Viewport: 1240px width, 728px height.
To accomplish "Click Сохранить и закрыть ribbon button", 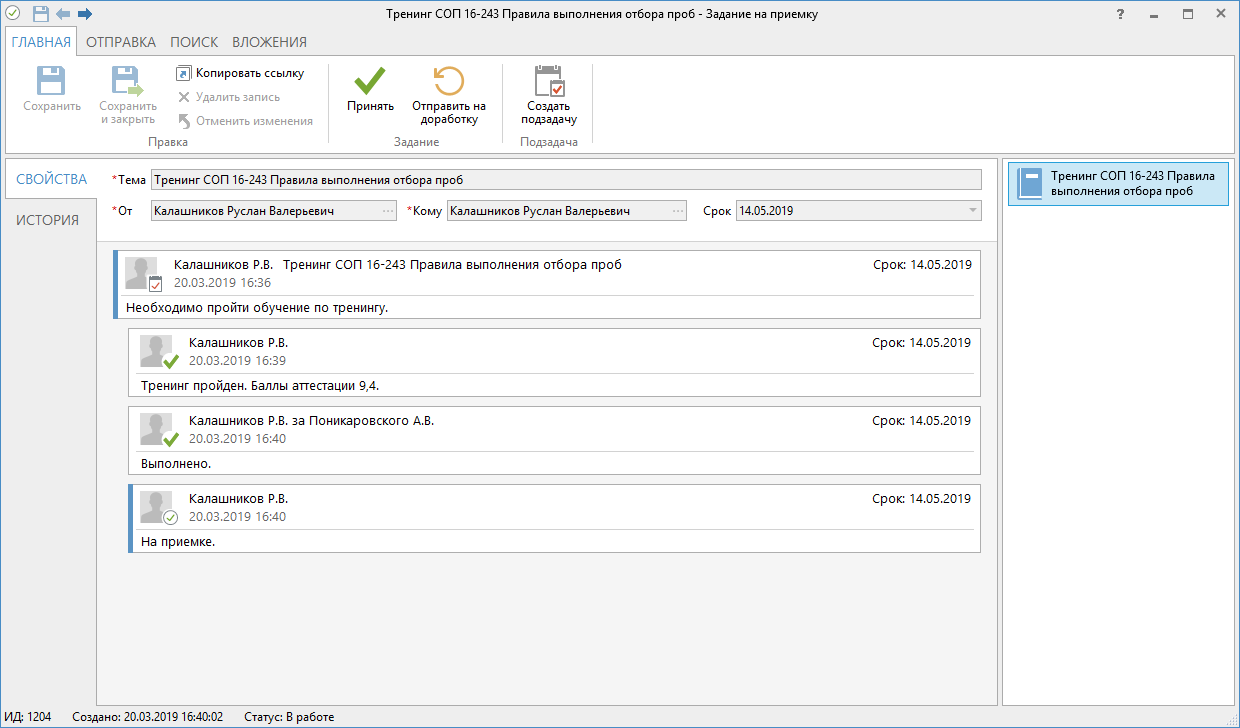I will click(x=128, y=95).
